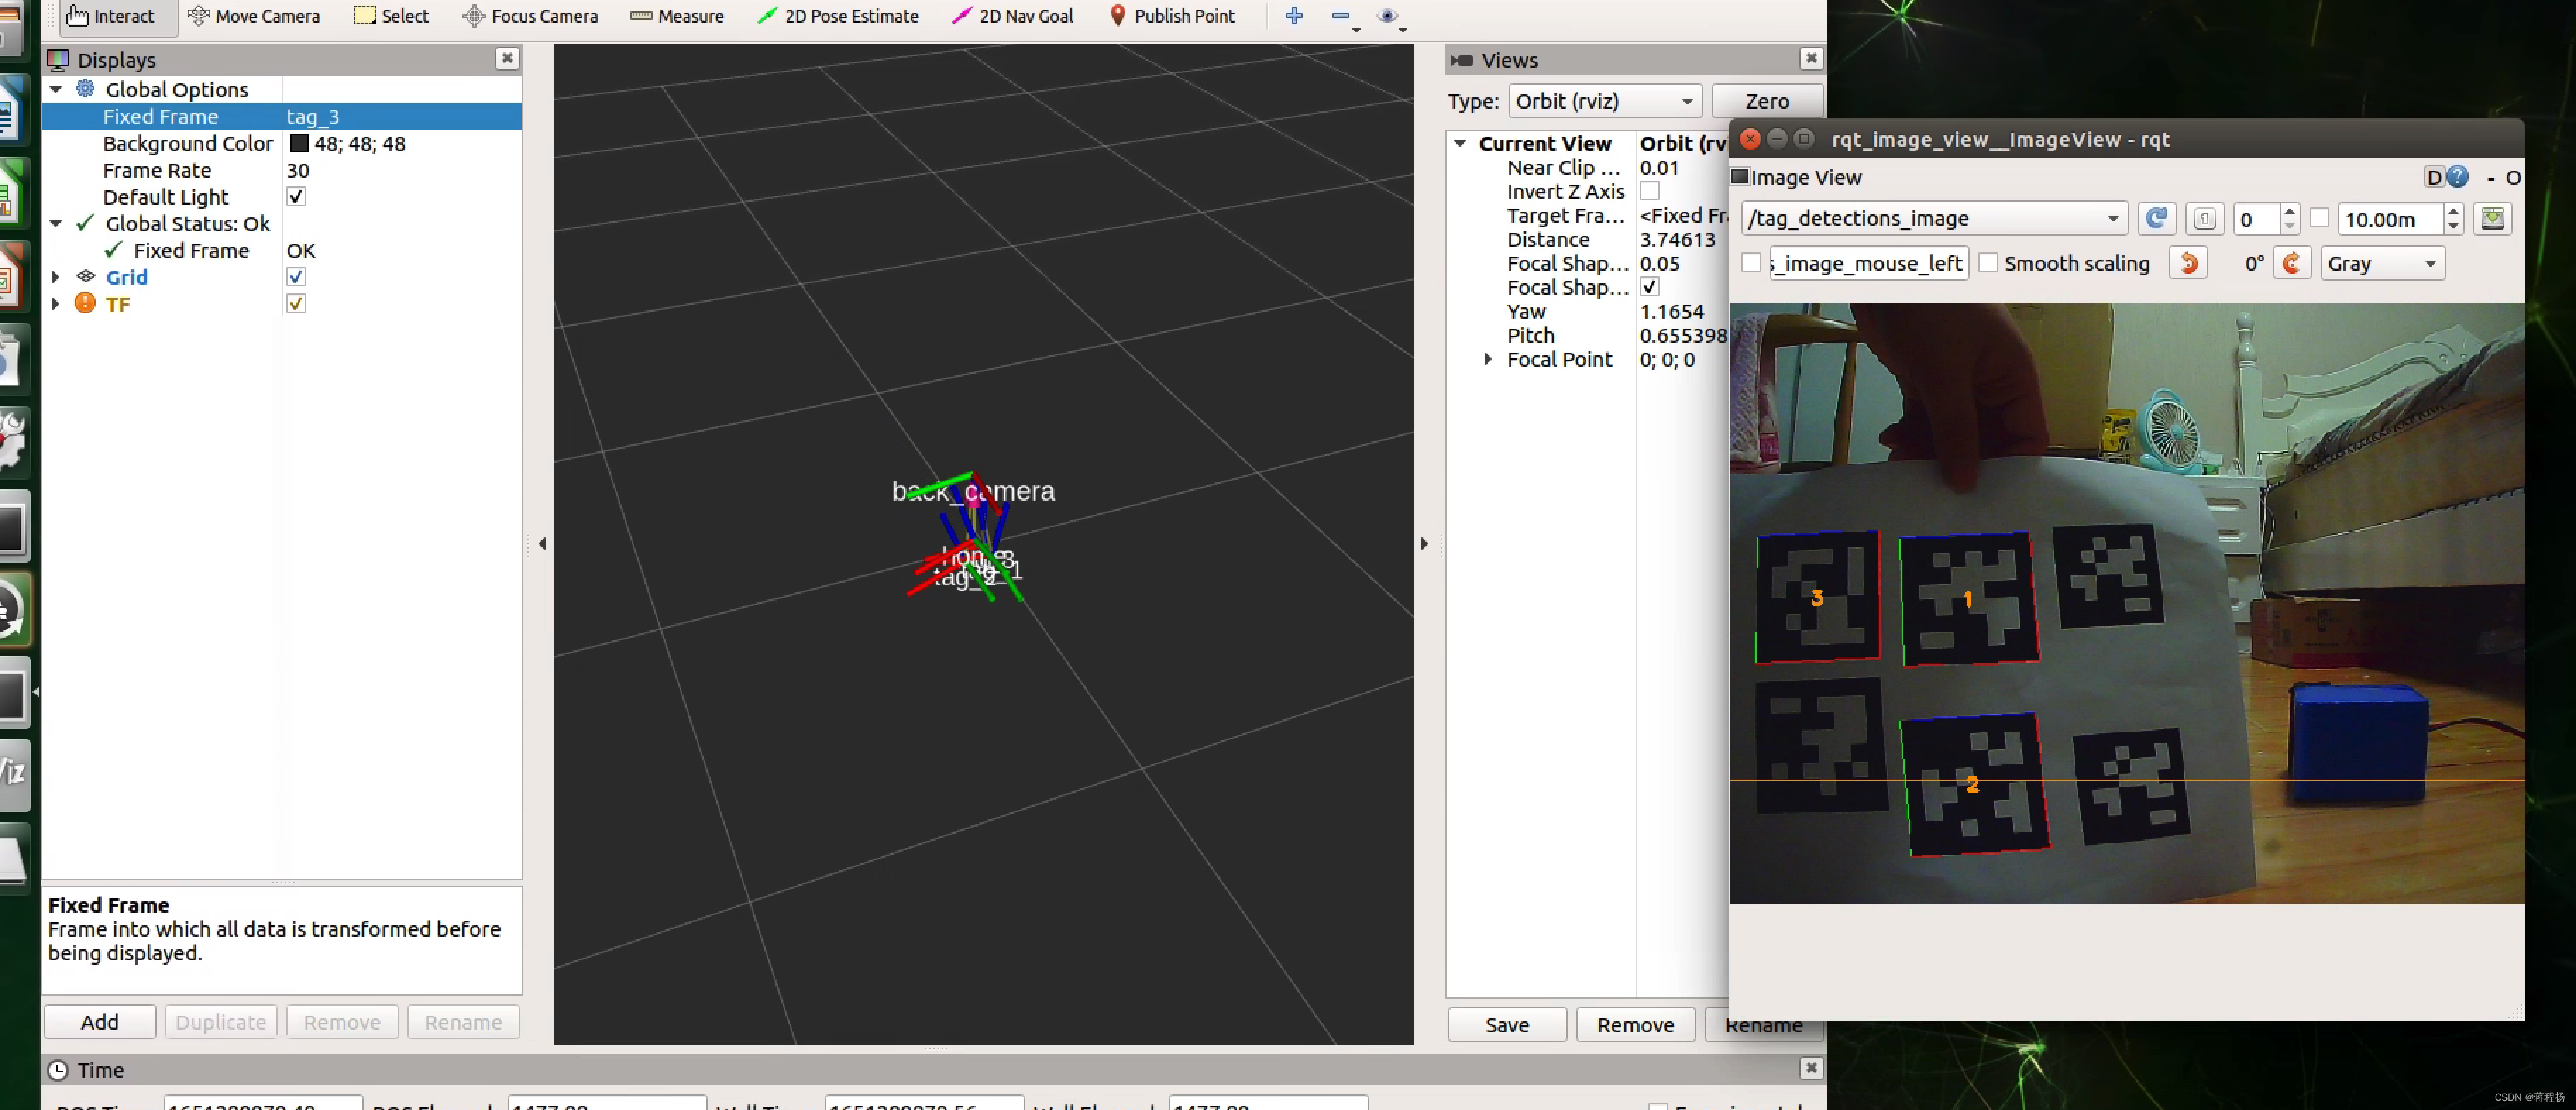2576x1110 pixels.
Task: Select the /tag_detections_image topic dropdown
Action: tap(1930, 217)
